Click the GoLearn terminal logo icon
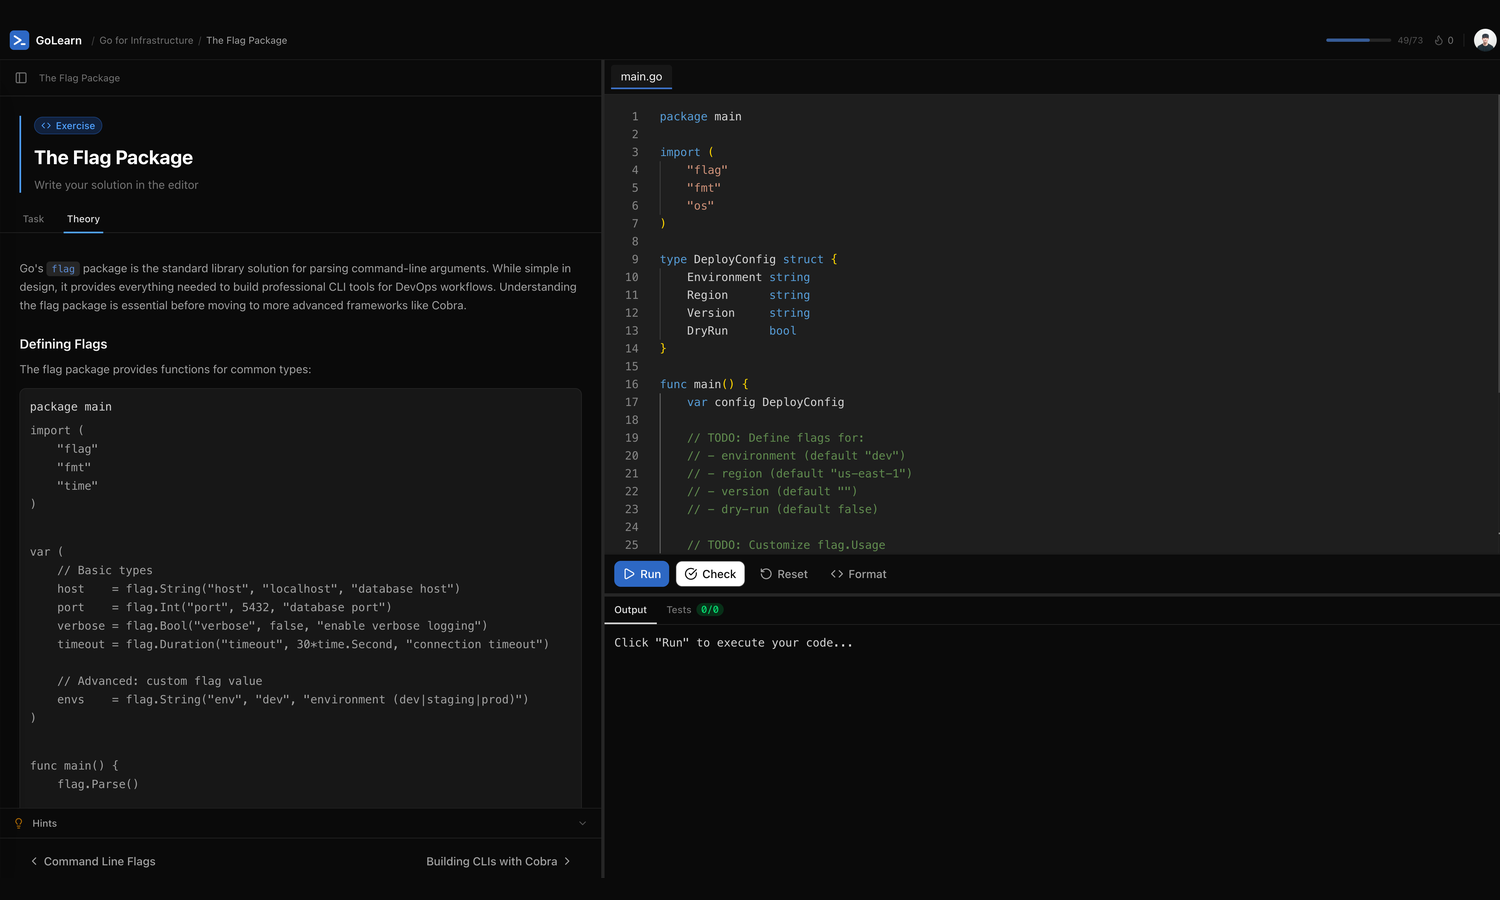Viewport: 1500px width, 900px height. point(19,40)
